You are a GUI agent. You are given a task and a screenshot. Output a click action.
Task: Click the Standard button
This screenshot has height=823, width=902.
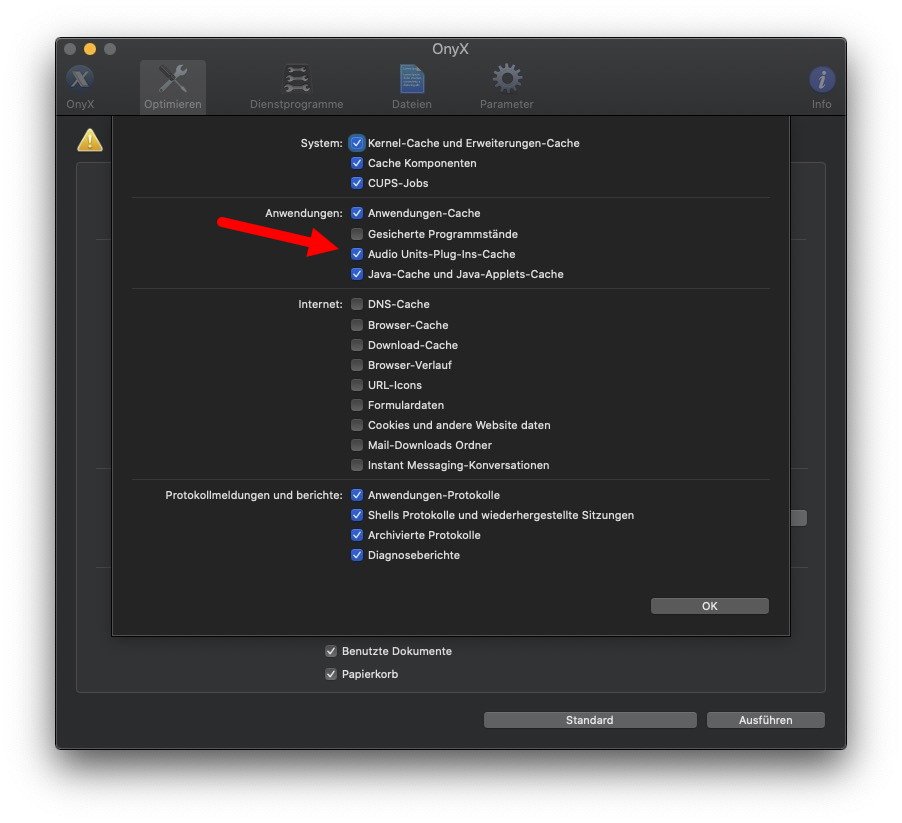tap(590, 719)
